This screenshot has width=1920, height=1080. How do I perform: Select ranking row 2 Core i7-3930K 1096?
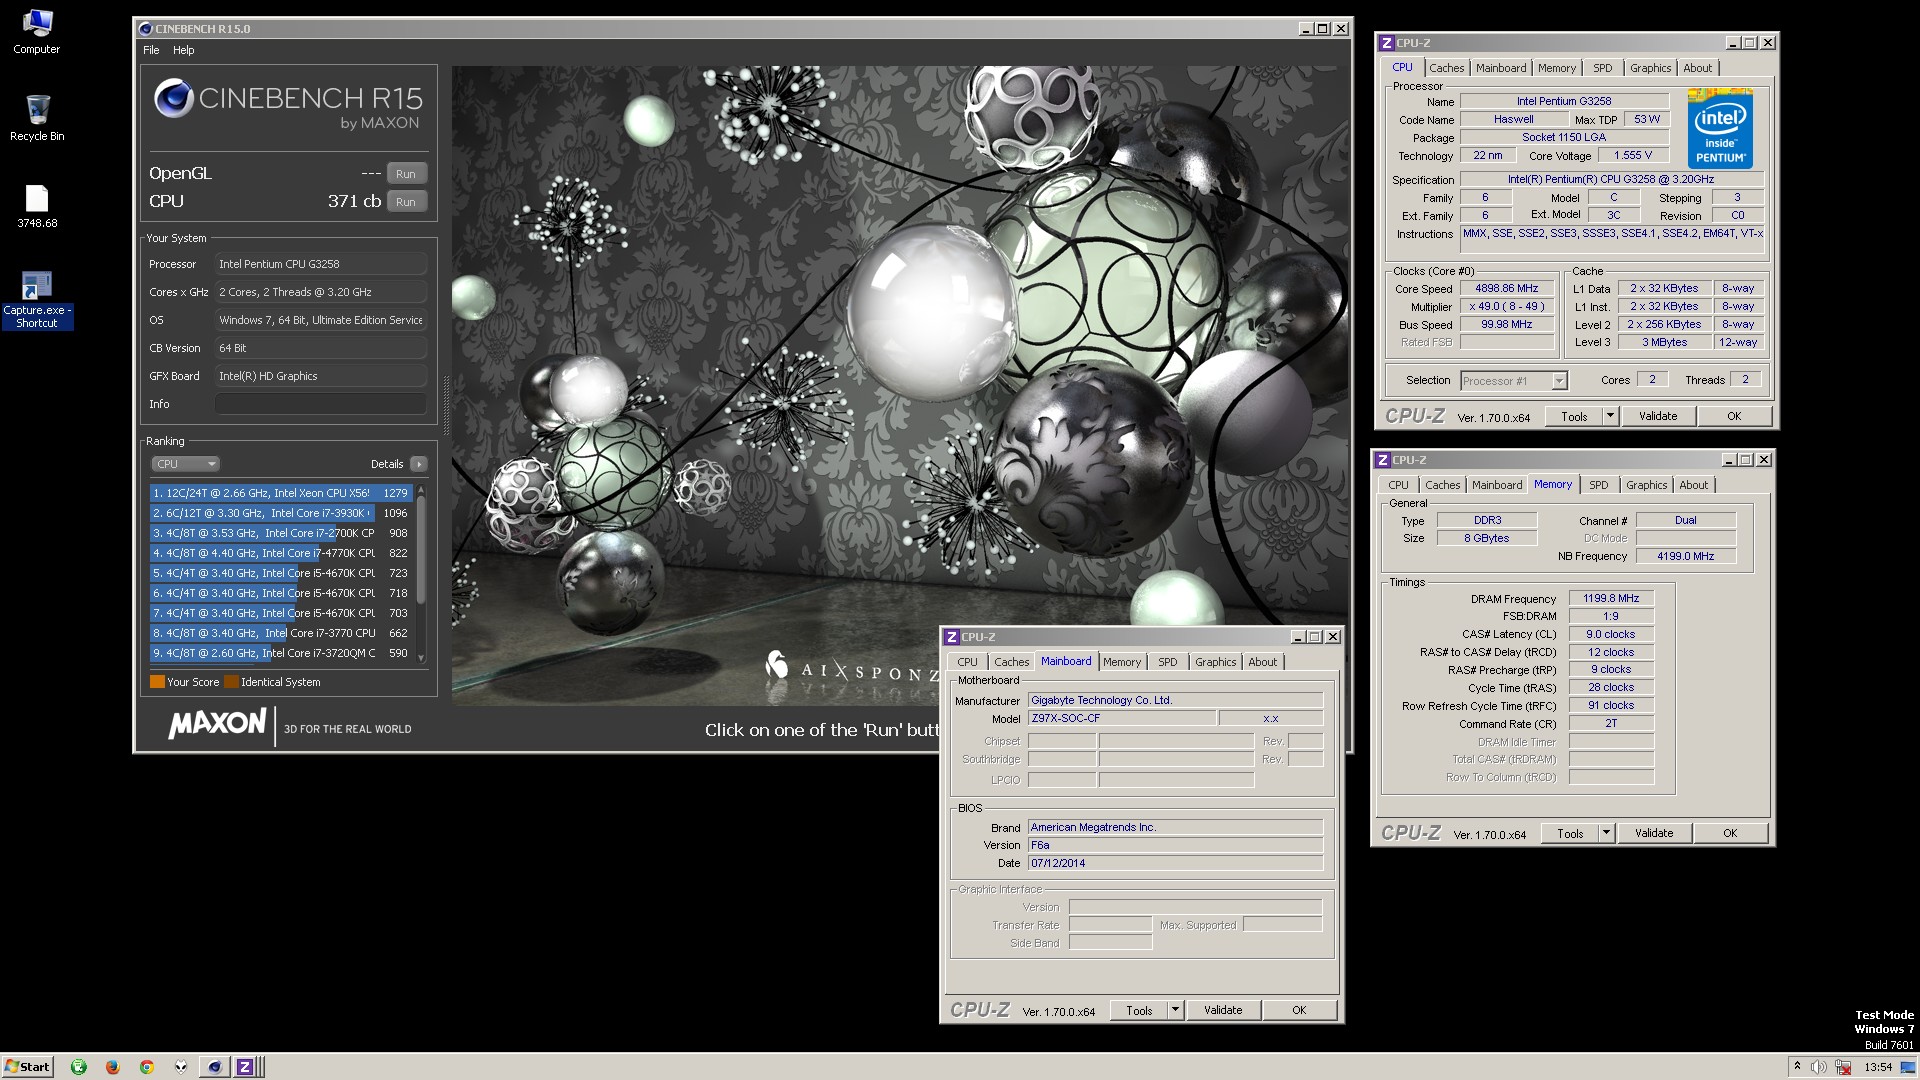point(281,513)
